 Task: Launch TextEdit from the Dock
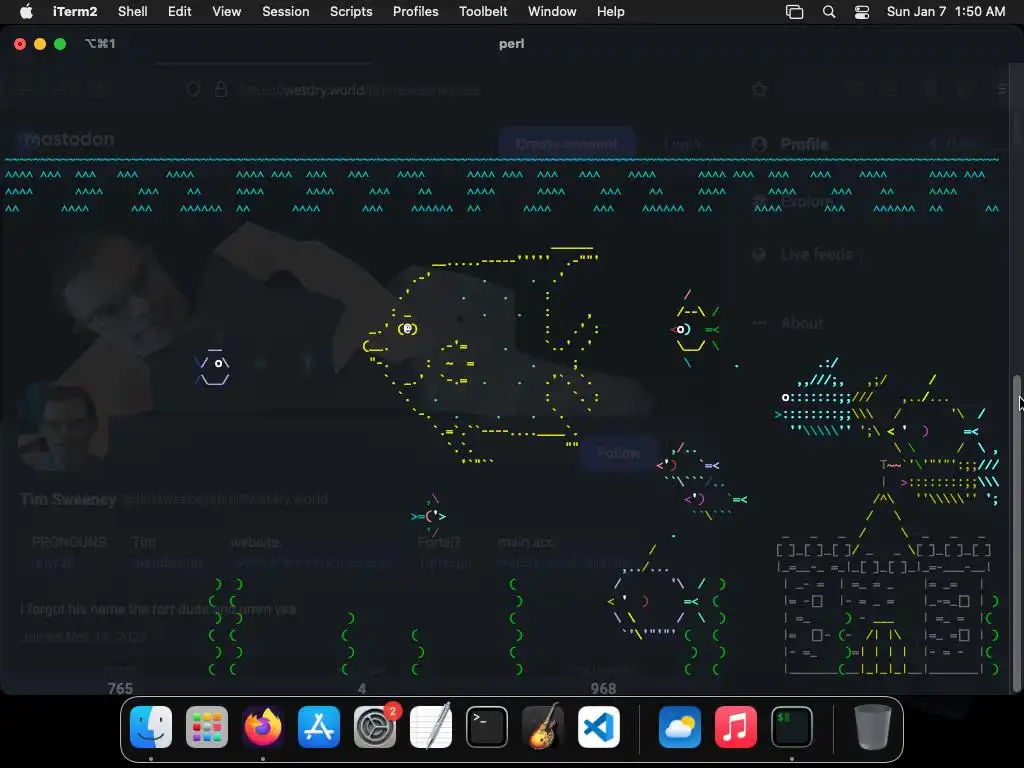coord(431,727)
